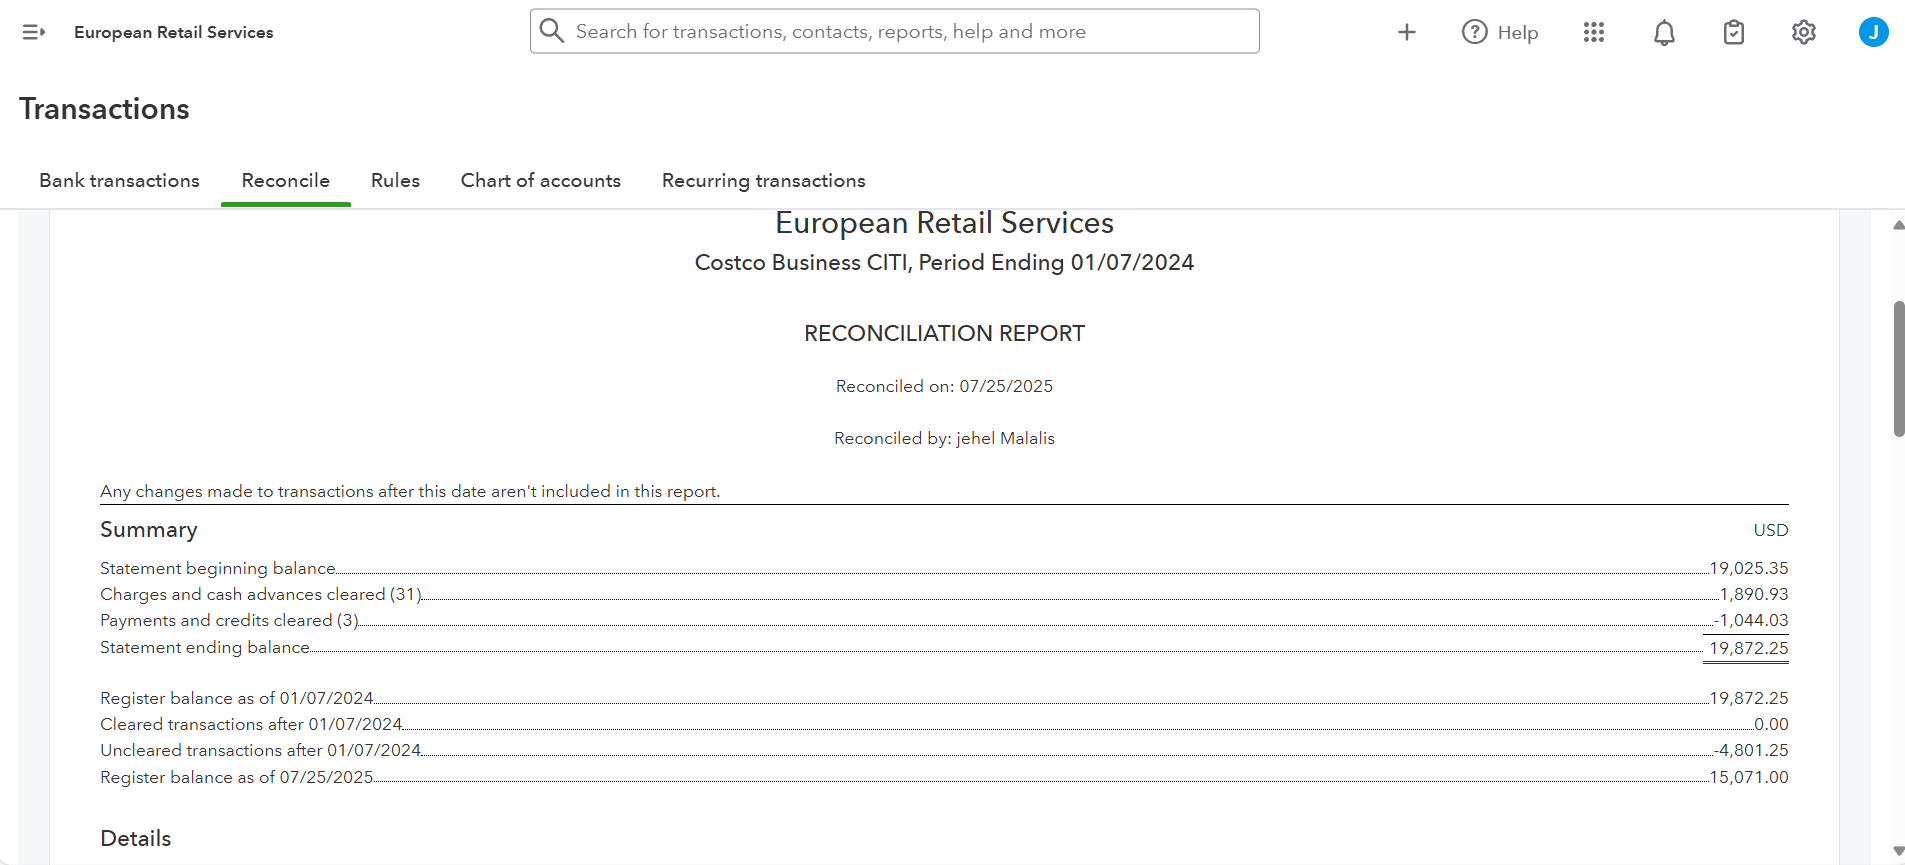Click the Summary heading
Screen dimensions: 1905x865
tap(149, 530)
